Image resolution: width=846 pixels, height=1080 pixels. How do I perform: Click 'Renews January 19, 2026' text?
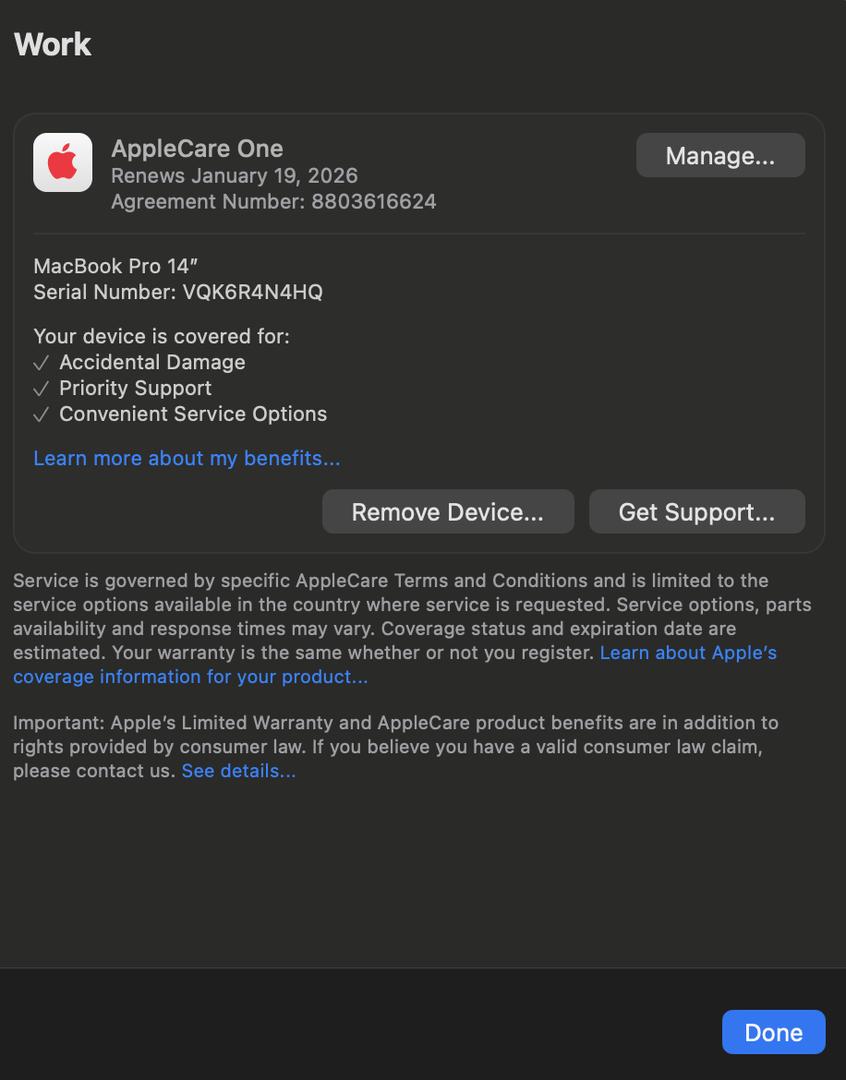coord(234,176)
